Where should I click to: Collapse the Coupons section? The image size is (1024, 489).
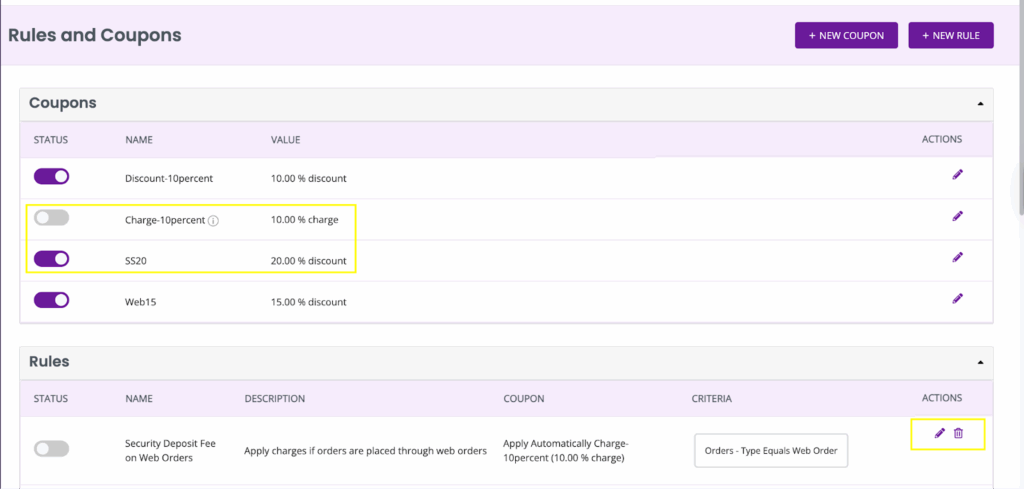980,104
